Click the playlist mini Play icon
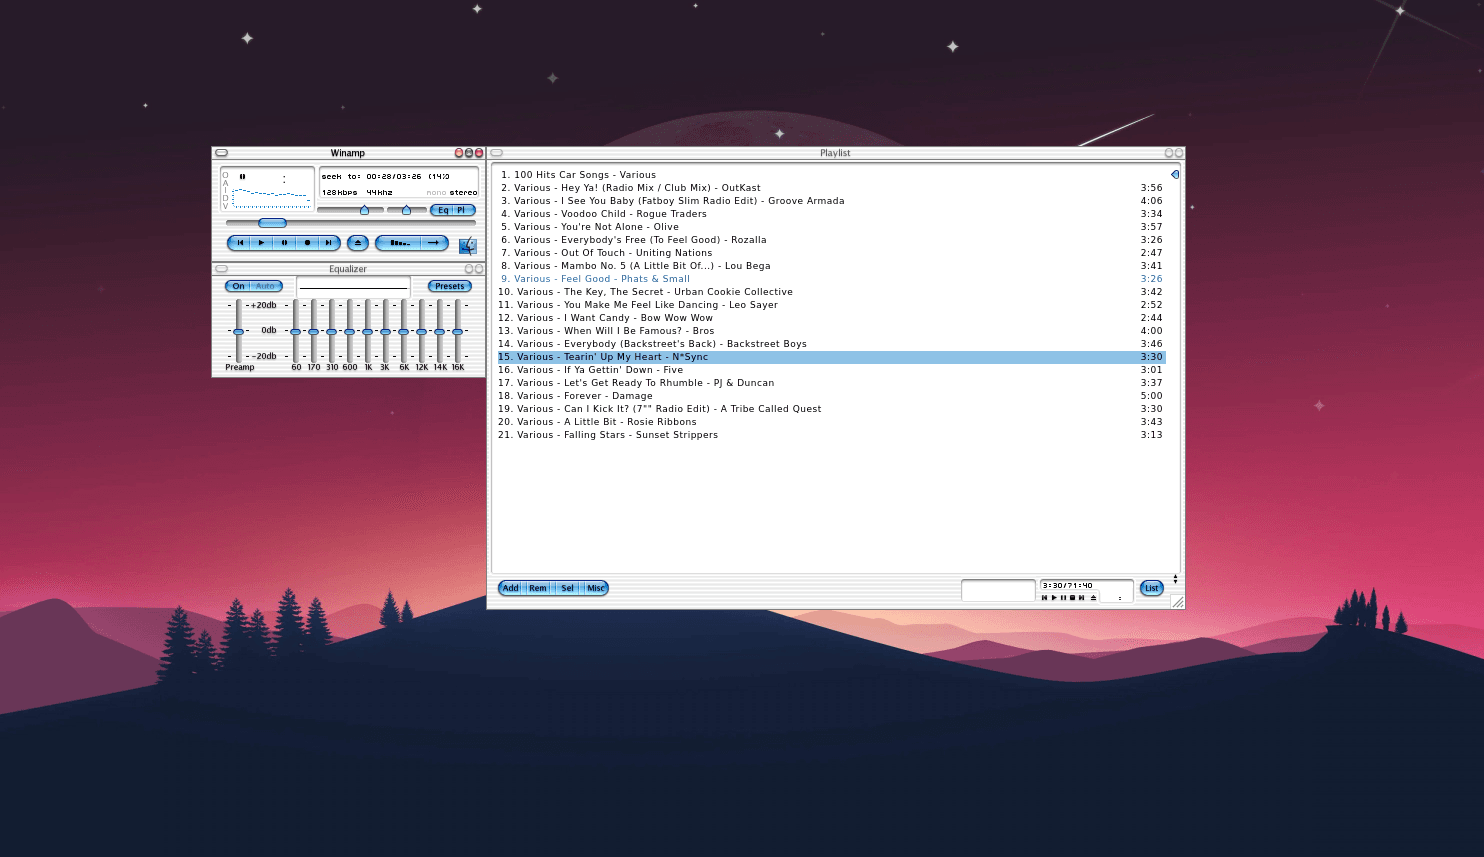 1054,598
